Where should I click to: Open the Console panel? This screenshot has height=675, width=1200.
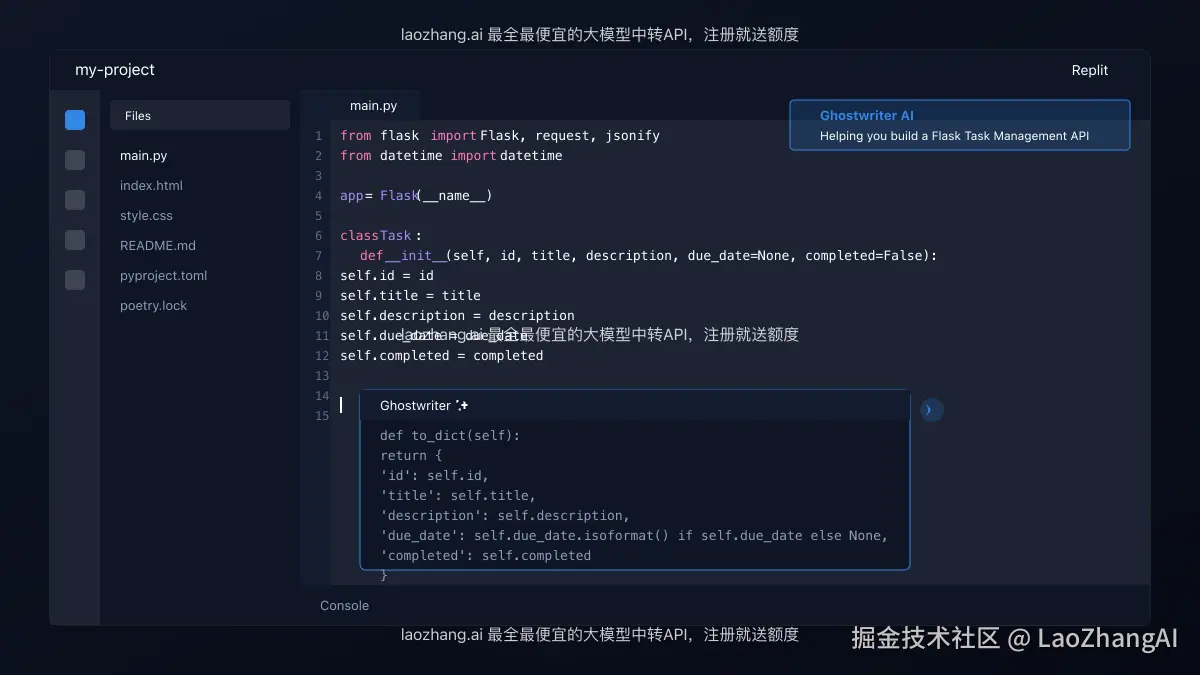pos(344,605)
